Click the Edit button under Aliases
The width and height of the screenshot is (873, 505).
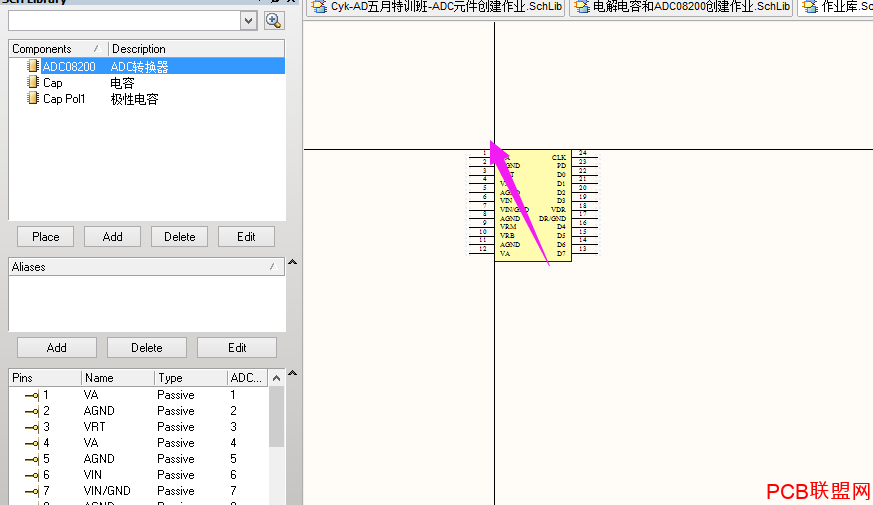click(x=237, y=347)
